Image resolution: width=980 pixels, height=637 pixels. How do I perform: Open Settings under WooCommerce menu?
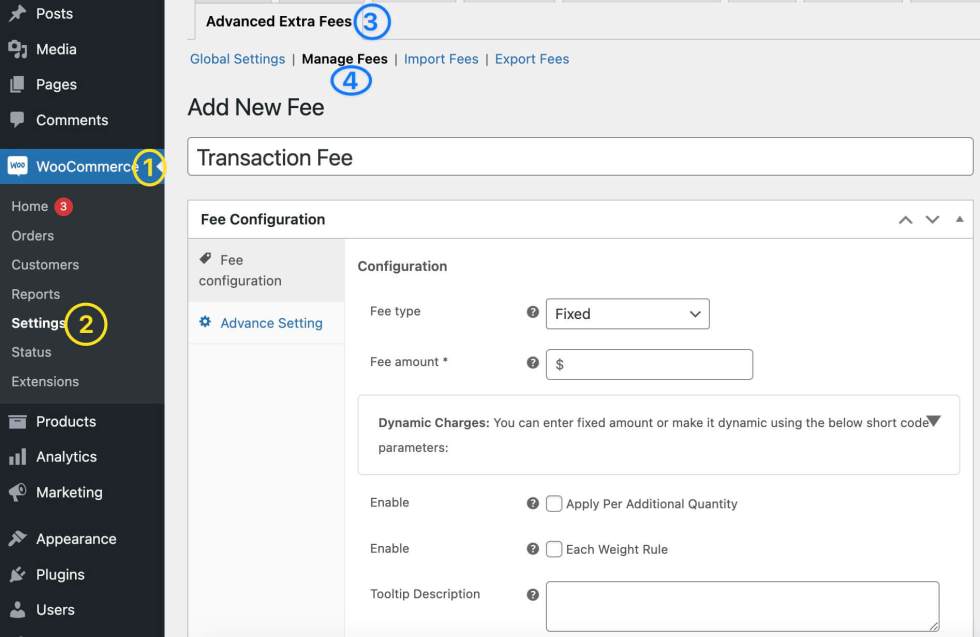point(38,323)
